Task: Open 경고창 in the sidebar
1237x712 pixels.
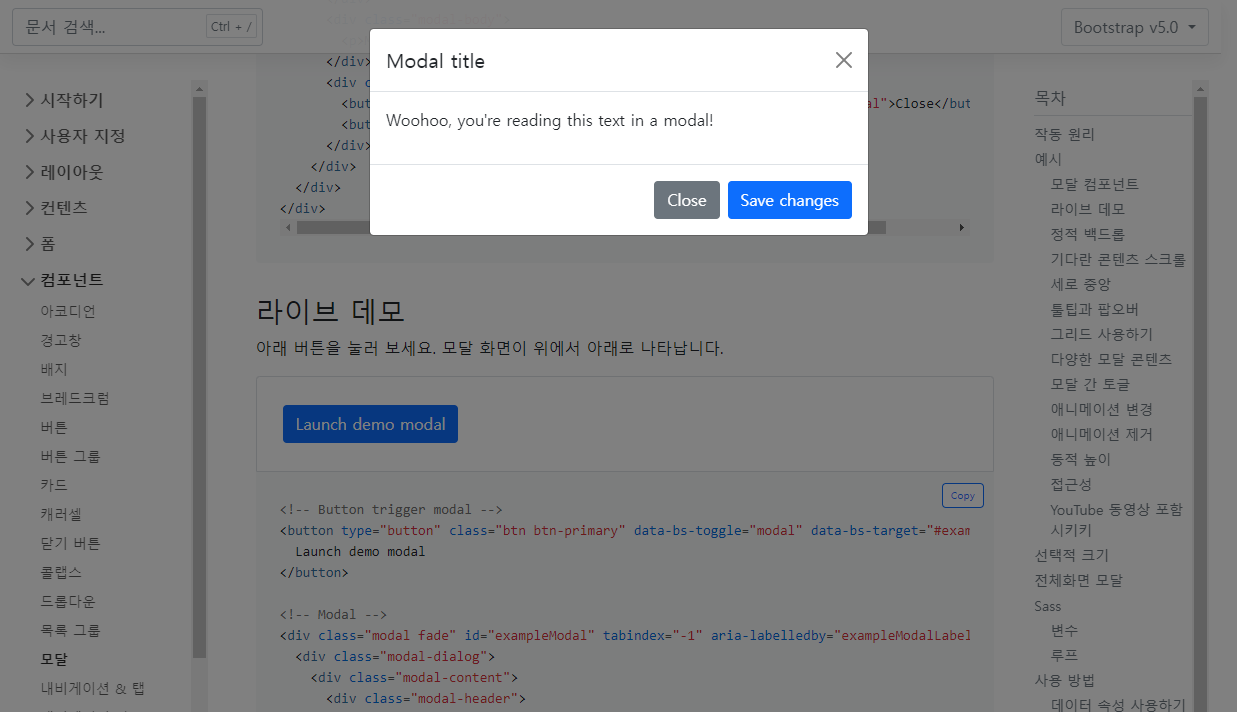Action: [x=61, y=340]
